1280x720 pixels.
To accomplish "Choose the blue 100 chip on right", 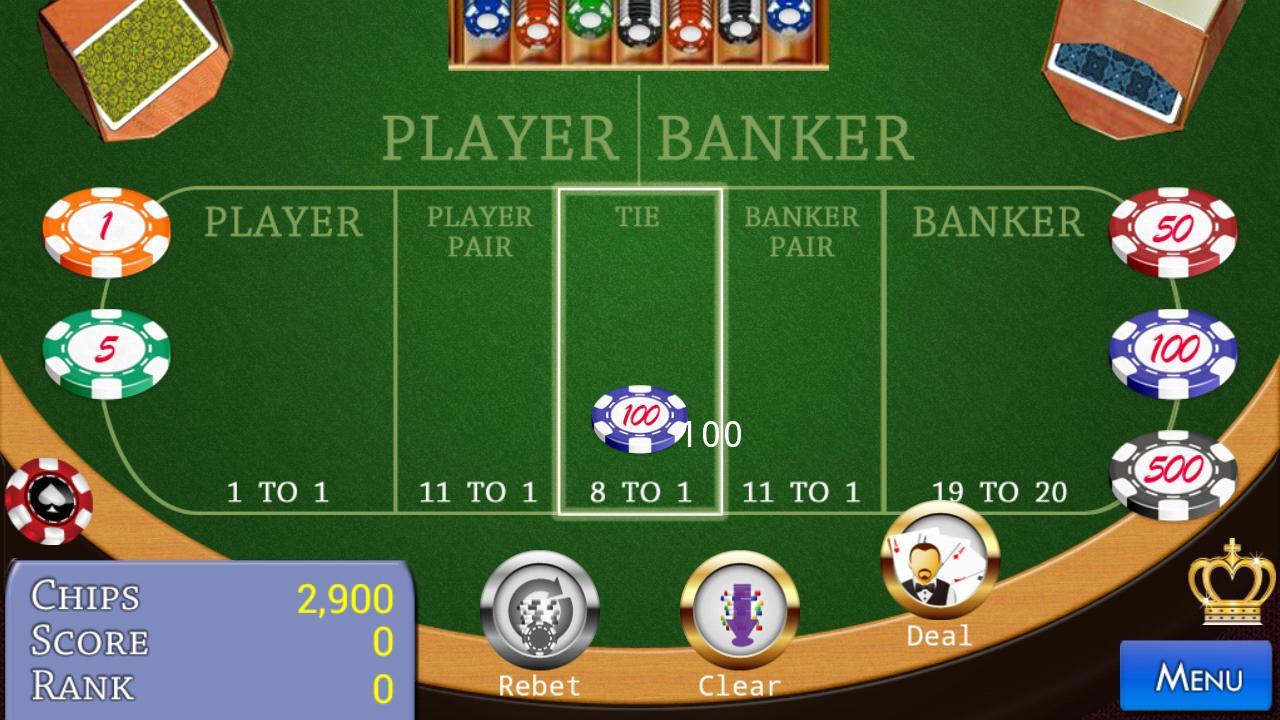I will click(x=1173, y=353).
